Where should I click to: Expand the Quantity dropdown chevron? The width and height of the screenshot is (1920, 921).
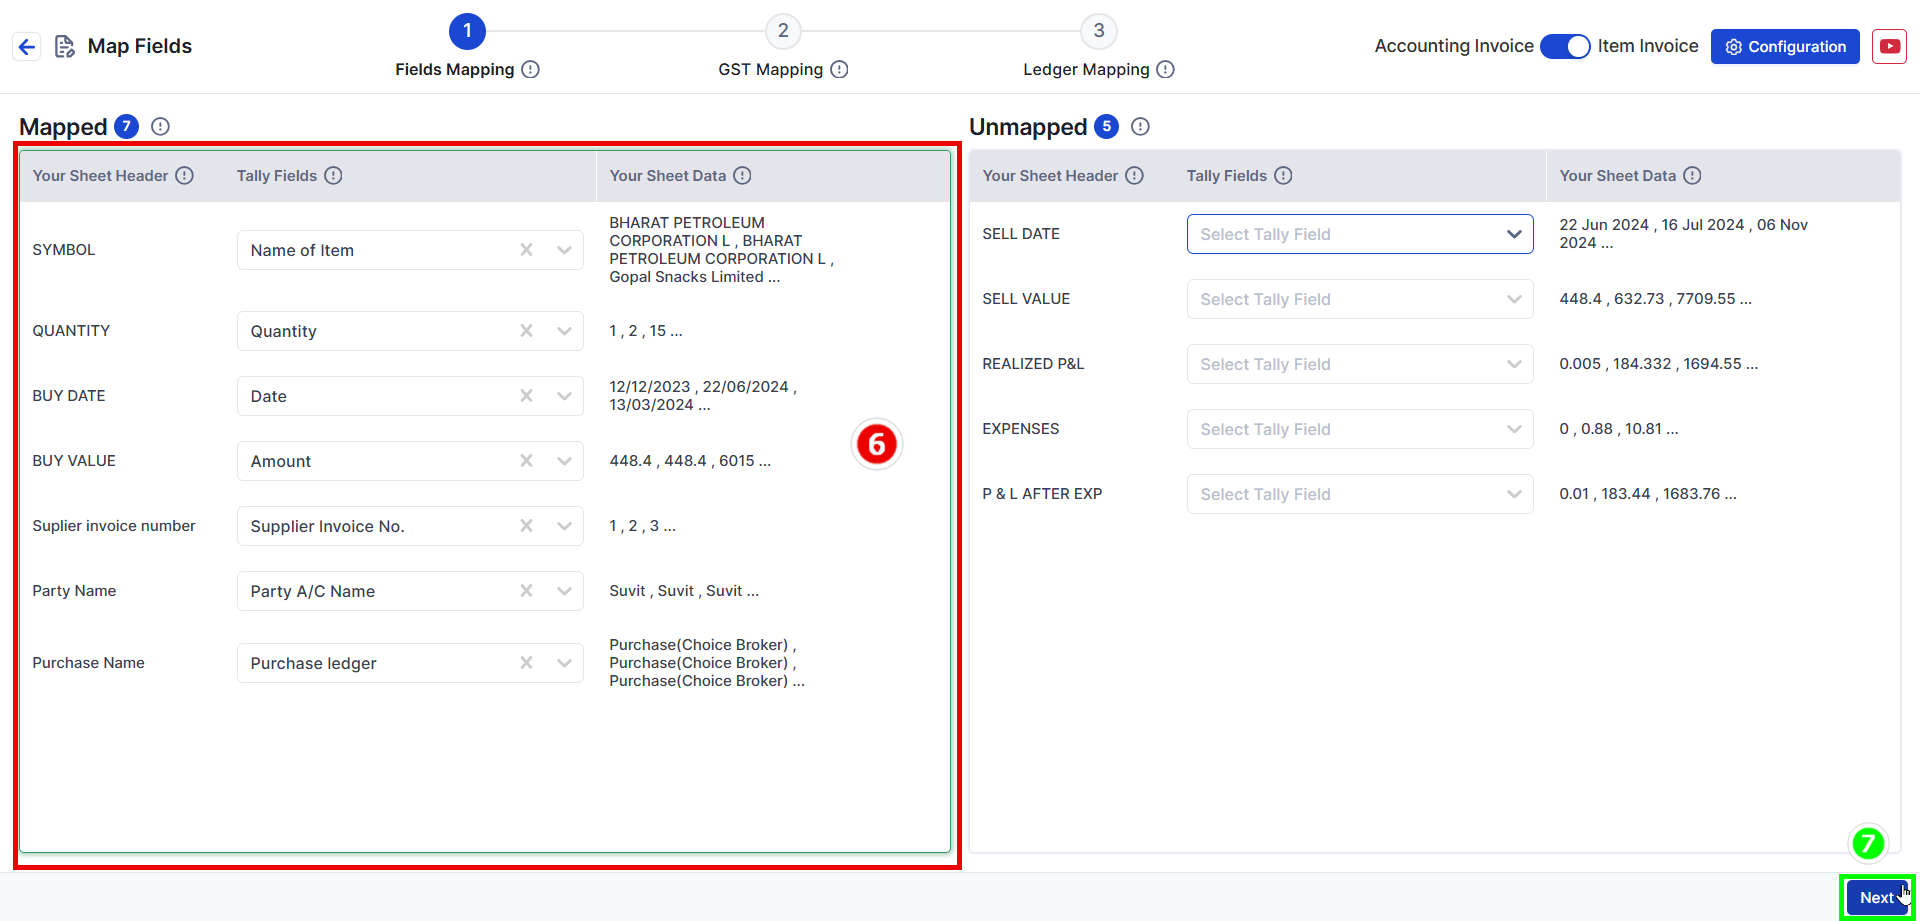click(564, 331)
